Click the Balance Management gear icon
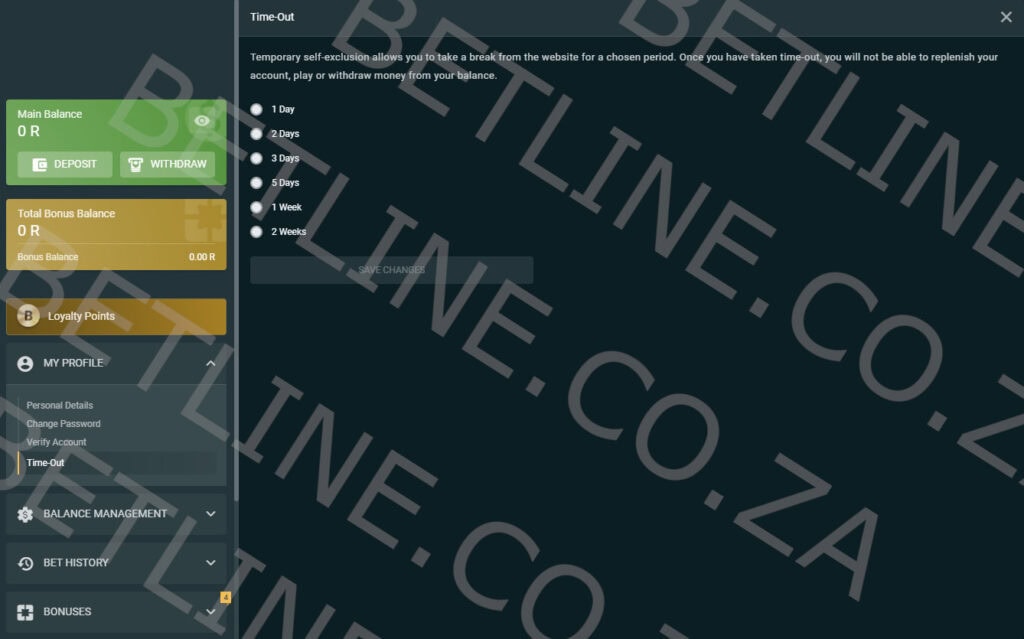This screenshot has width=1024, height=639. coord(25,514)
